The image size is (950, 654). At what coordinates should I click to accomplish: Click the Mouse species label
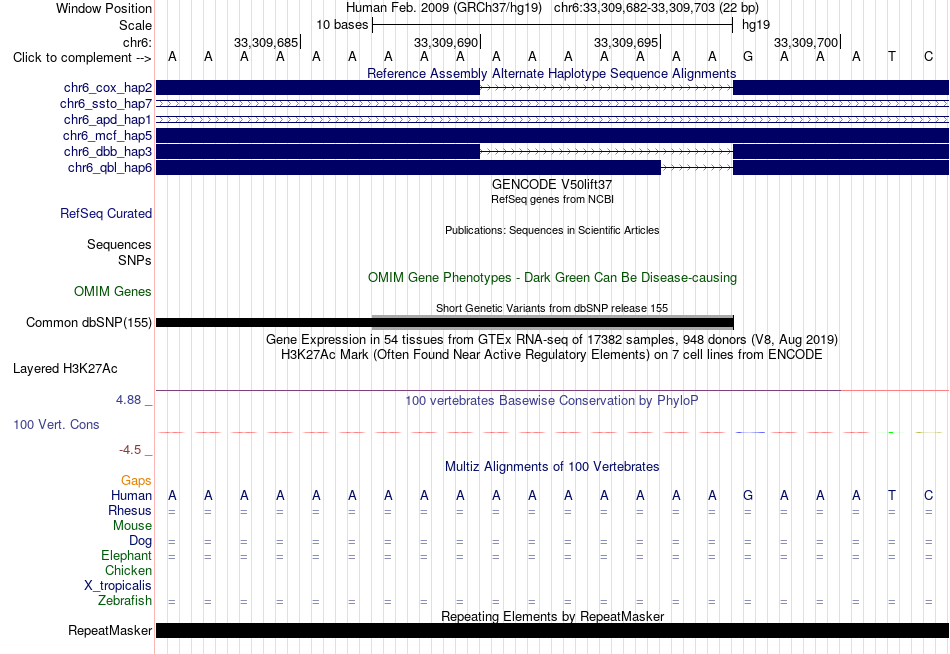click(132, 526)
